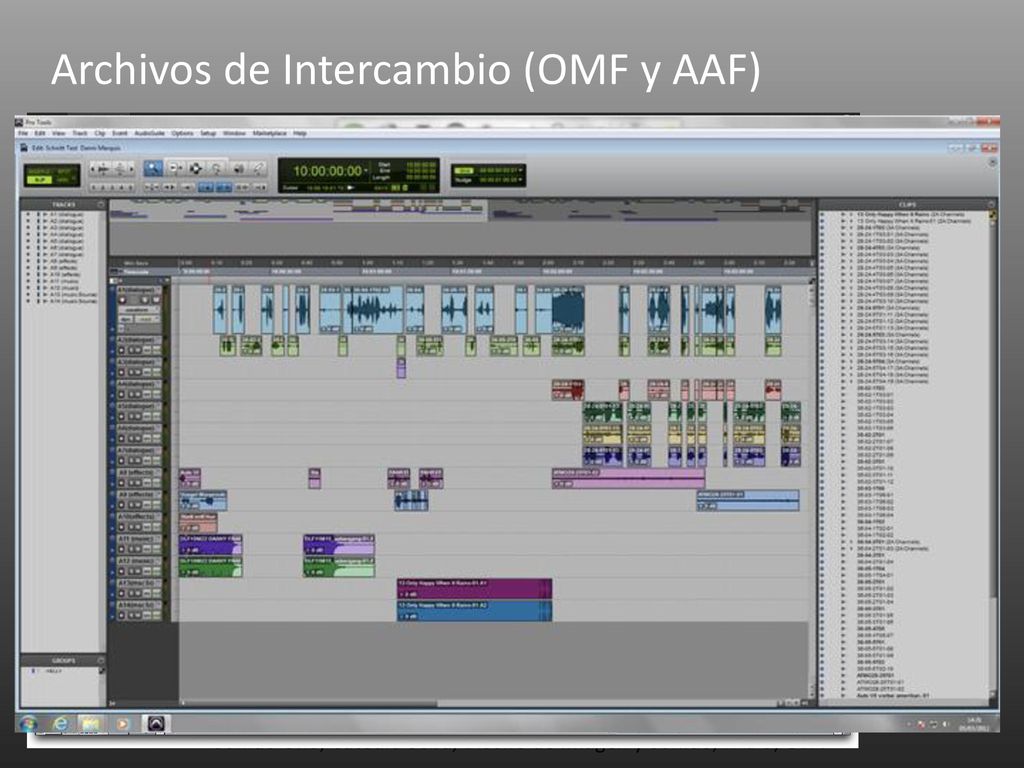The image size is (1024, 768).
Task: Click the audio waveform zoom button
Action: click(104, 169)
